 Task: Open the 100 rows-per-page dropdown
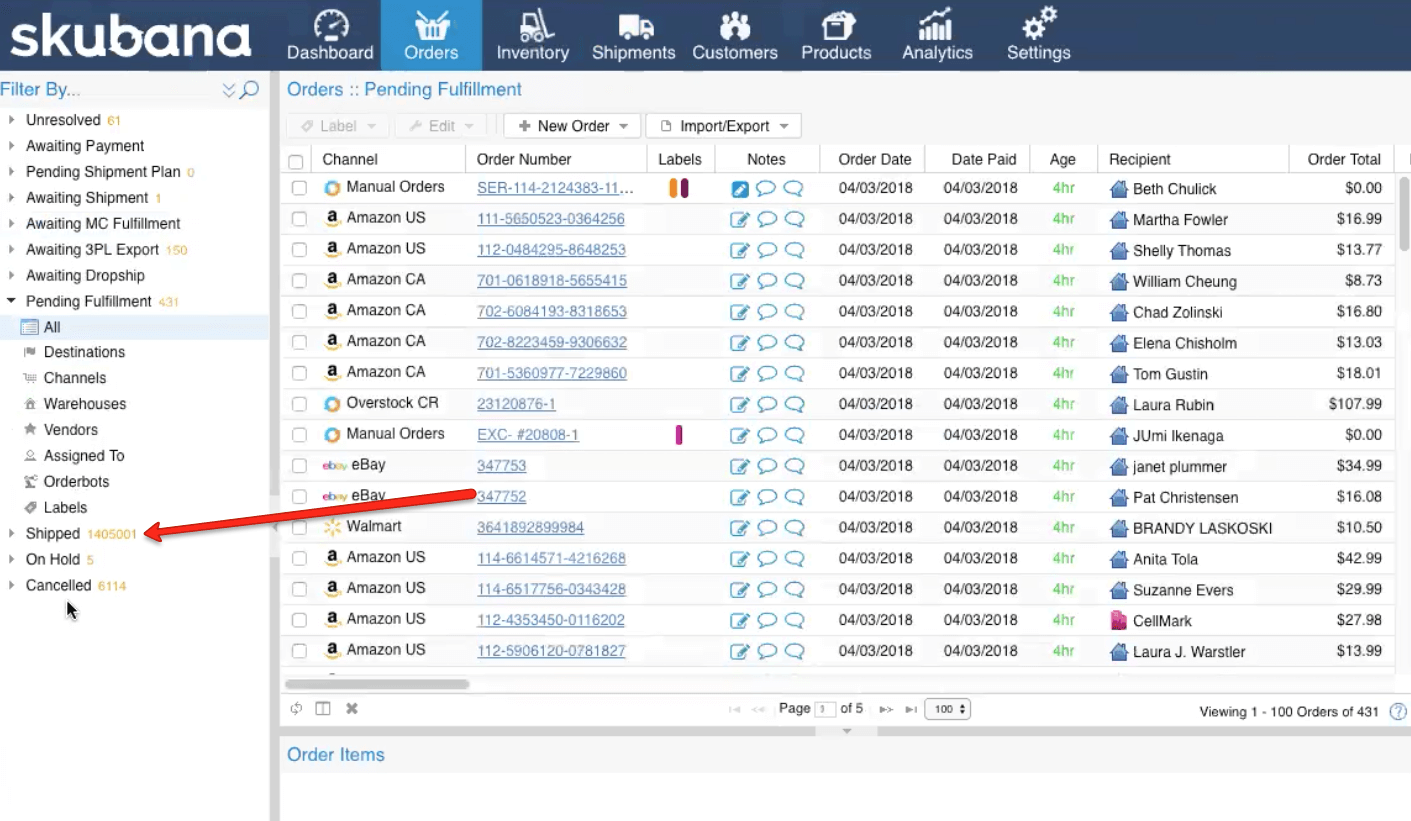[x=948, y=709]
